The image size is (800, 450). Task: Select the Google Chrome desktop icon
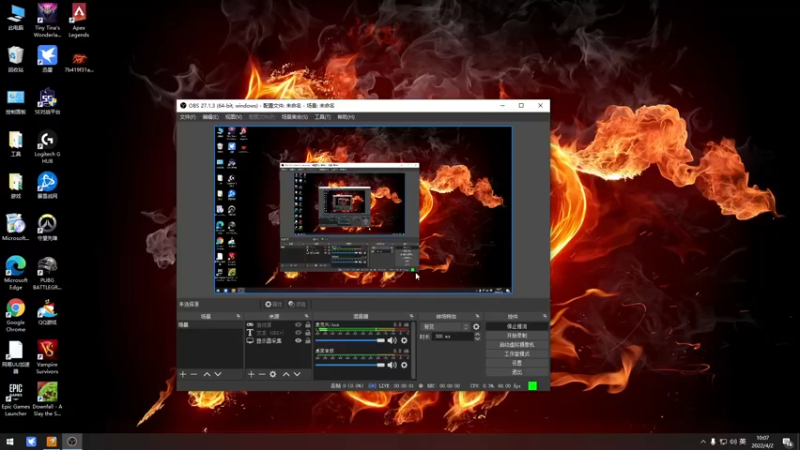[15, 316]
